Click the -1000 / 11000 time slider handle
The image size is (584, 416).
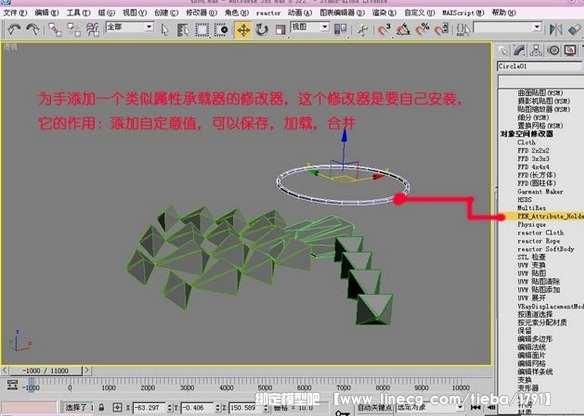45,371
